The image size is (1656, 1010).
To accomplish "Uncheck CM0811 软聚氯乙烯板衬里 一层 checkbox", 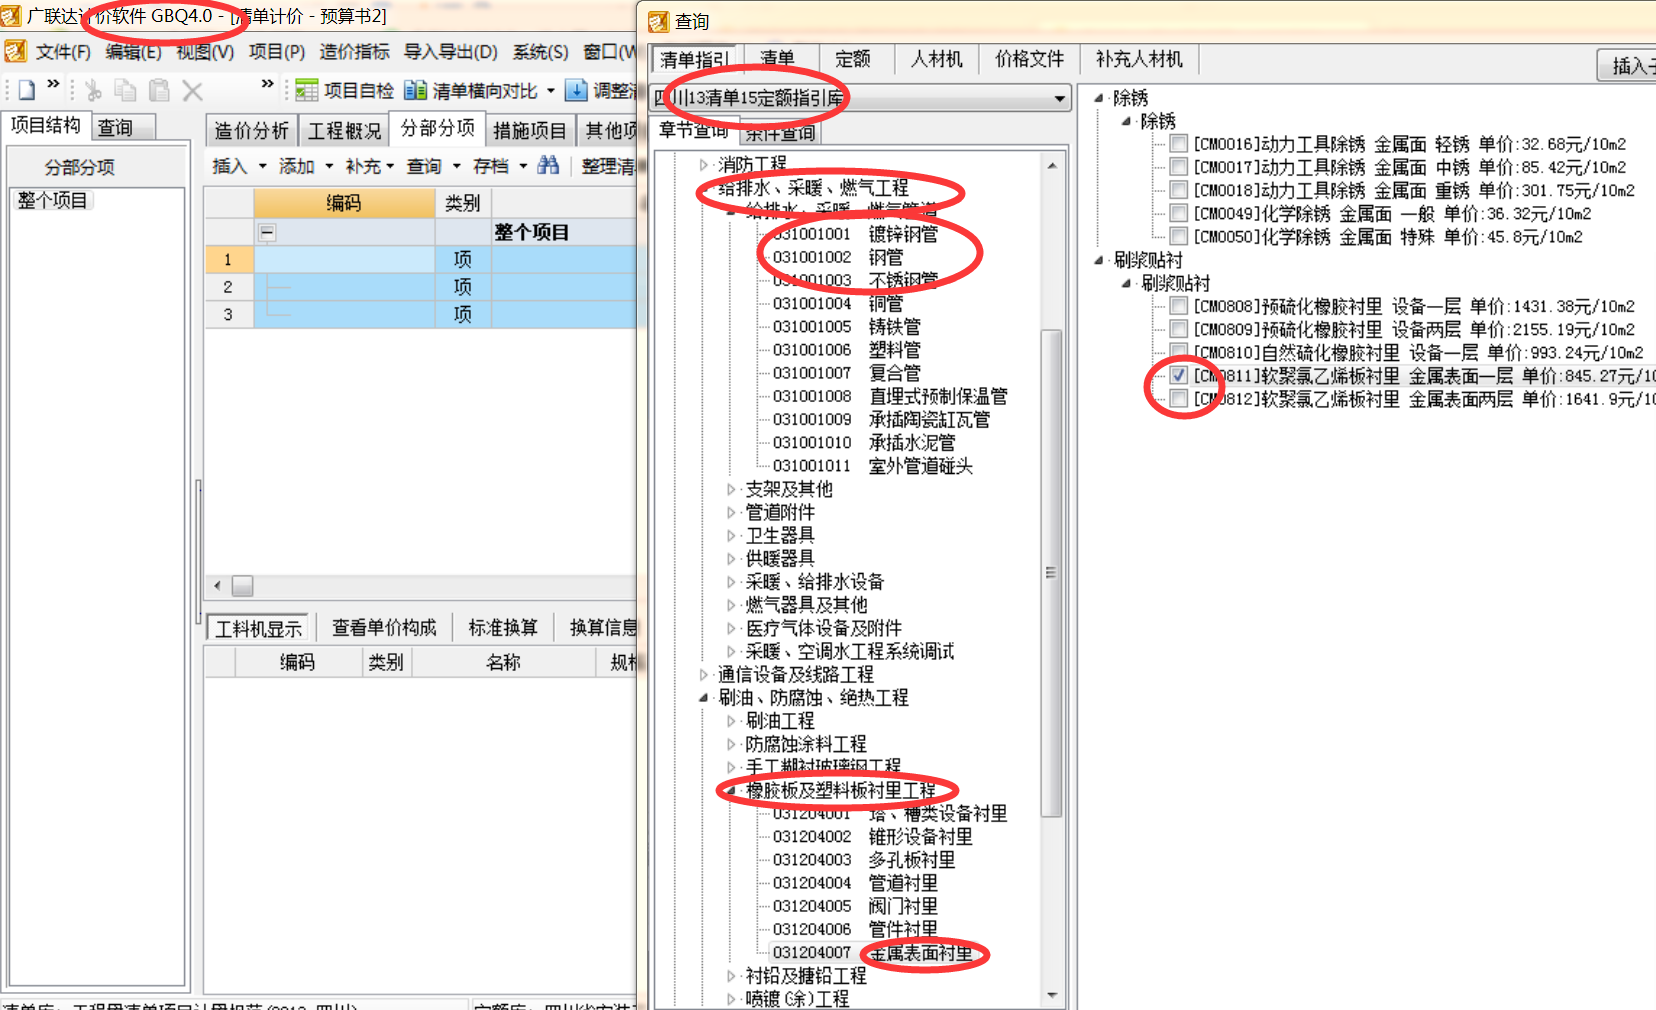I will [1179, 375].
